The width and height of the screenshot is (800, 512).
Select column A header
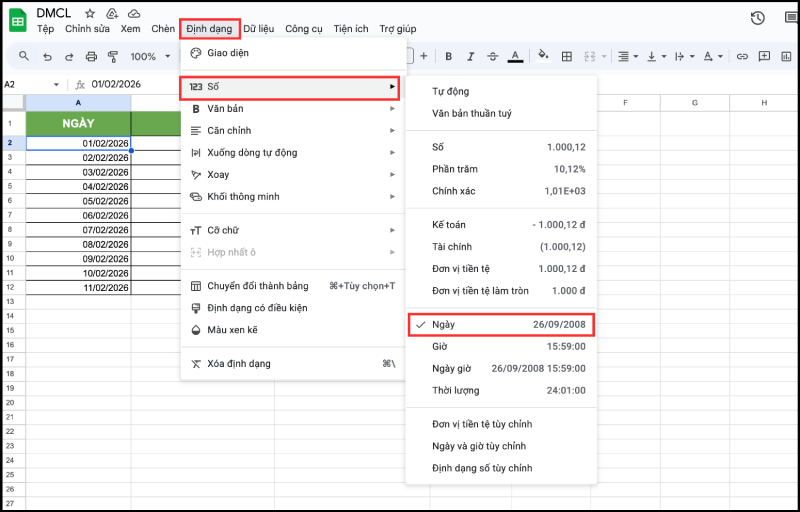(79, 103)
